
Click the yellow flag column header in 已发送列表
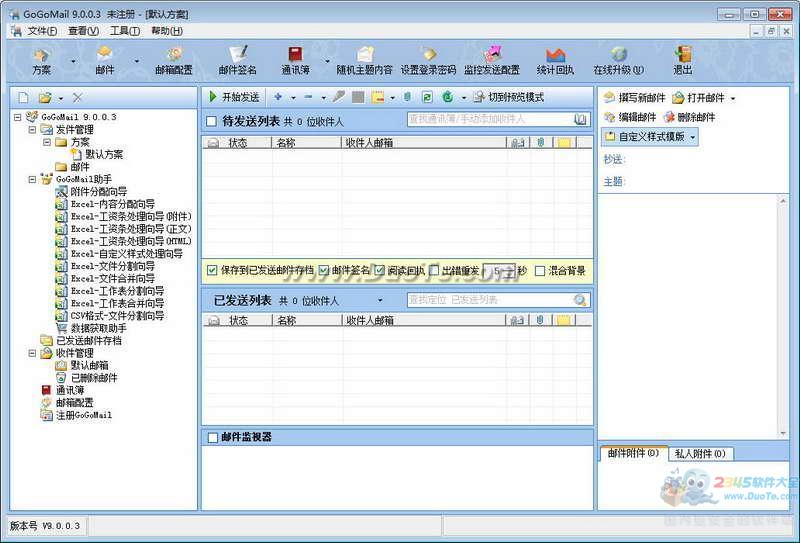563,320
